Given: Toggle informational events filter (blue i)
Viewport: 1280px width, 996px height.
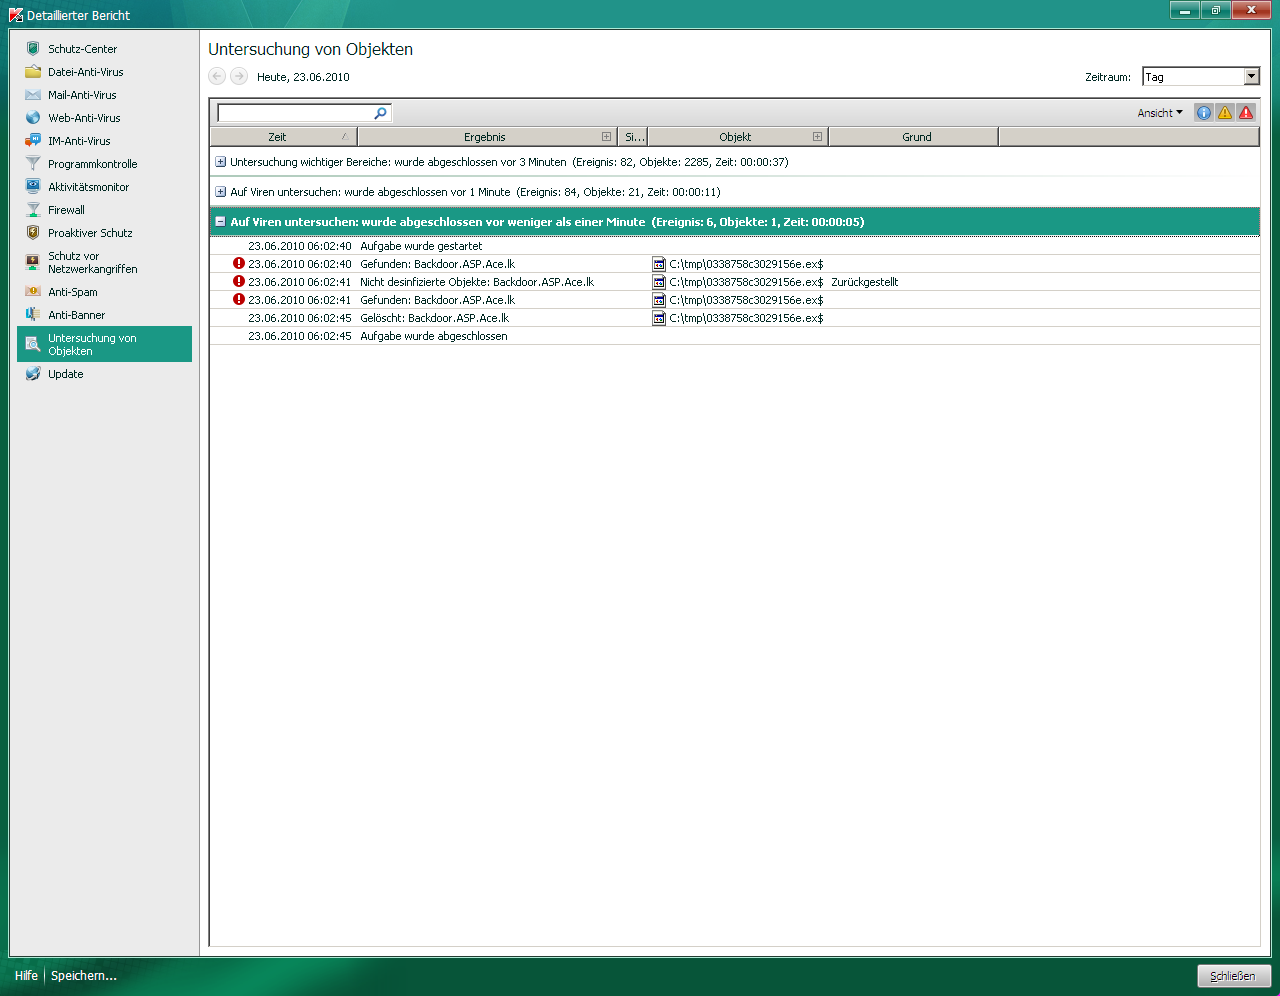Looking at the screenshot, I should (x=1204, y=113).
